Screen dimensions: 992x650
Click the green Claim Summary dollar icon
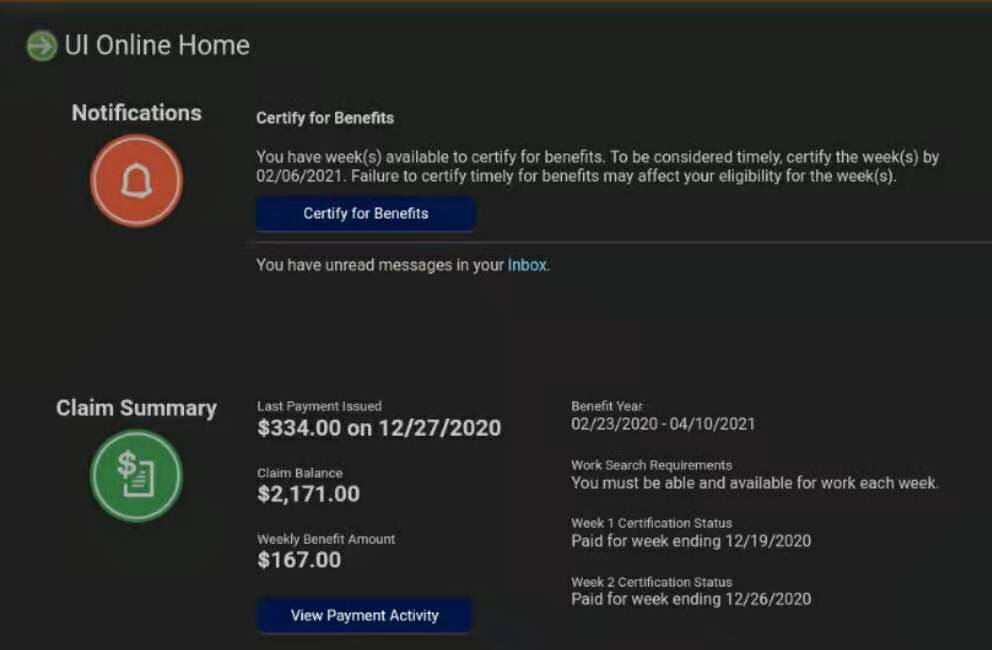[x=136, y=475]
